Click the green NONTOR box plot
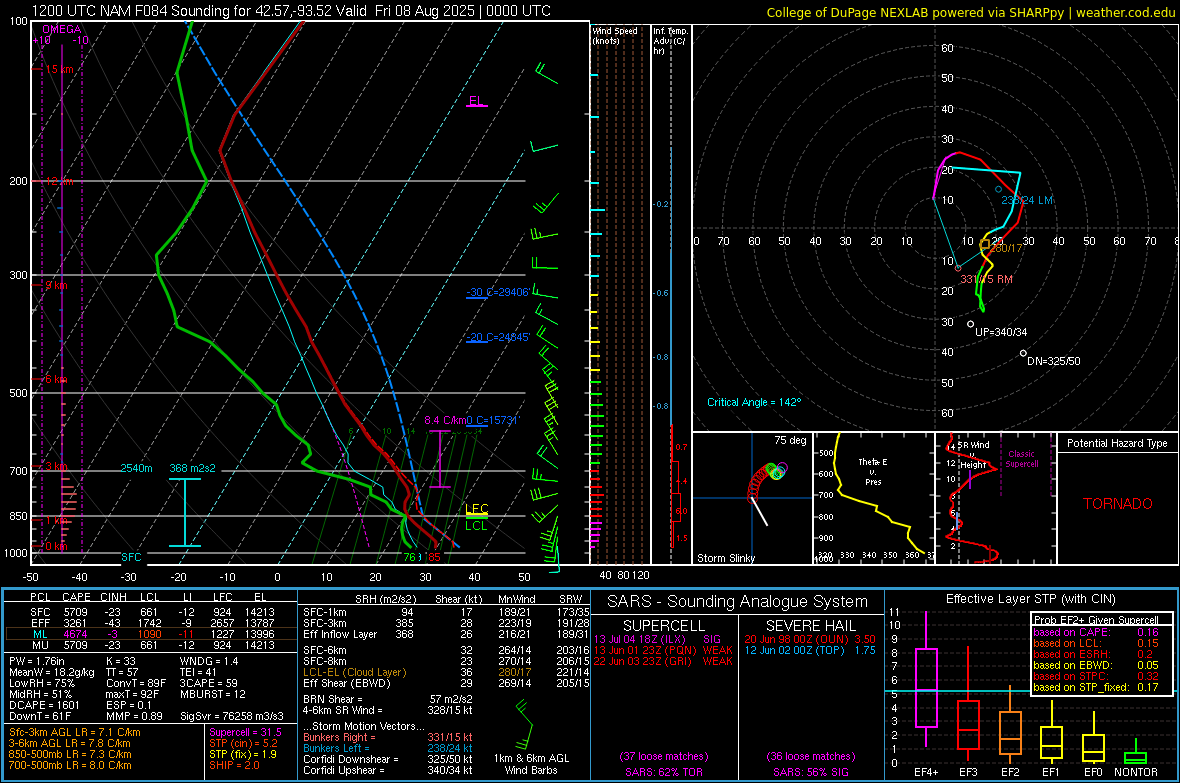This screenshot has height=783, width=1180. coord(1135,755)
